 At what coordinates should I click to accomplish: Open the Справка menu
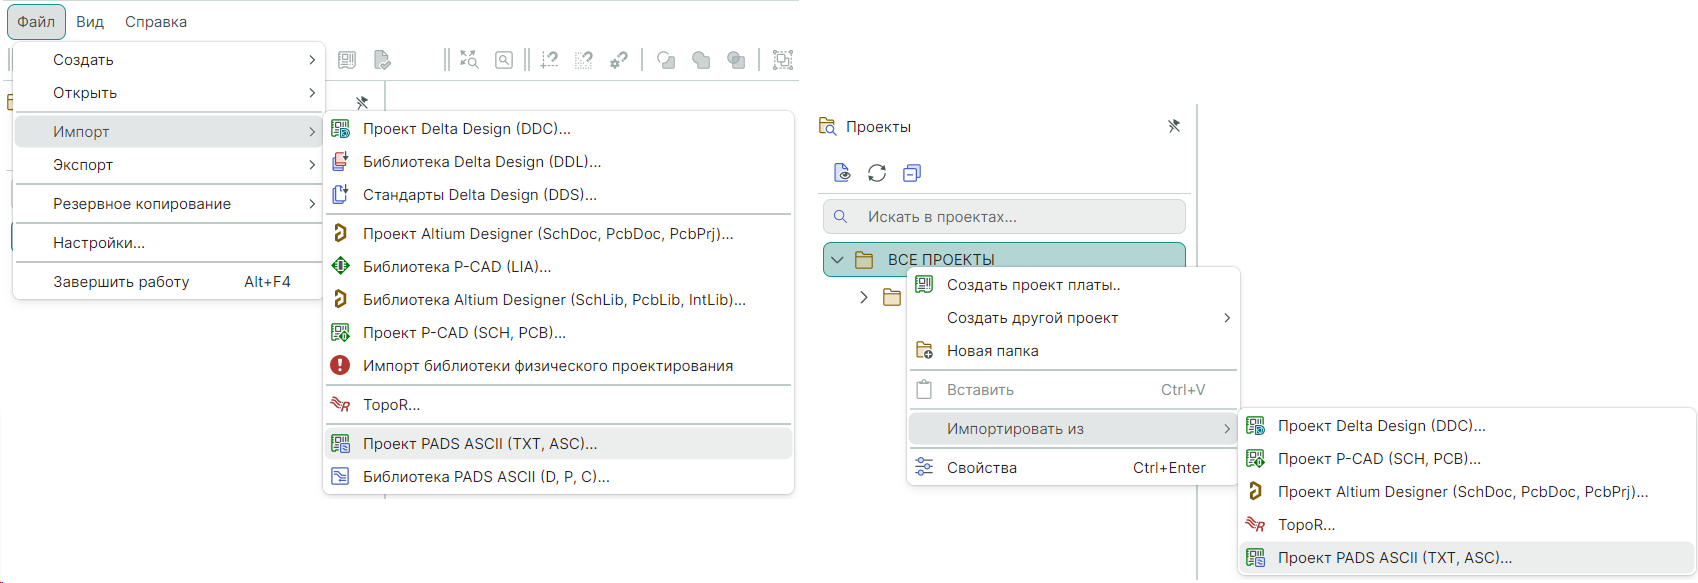156,22
